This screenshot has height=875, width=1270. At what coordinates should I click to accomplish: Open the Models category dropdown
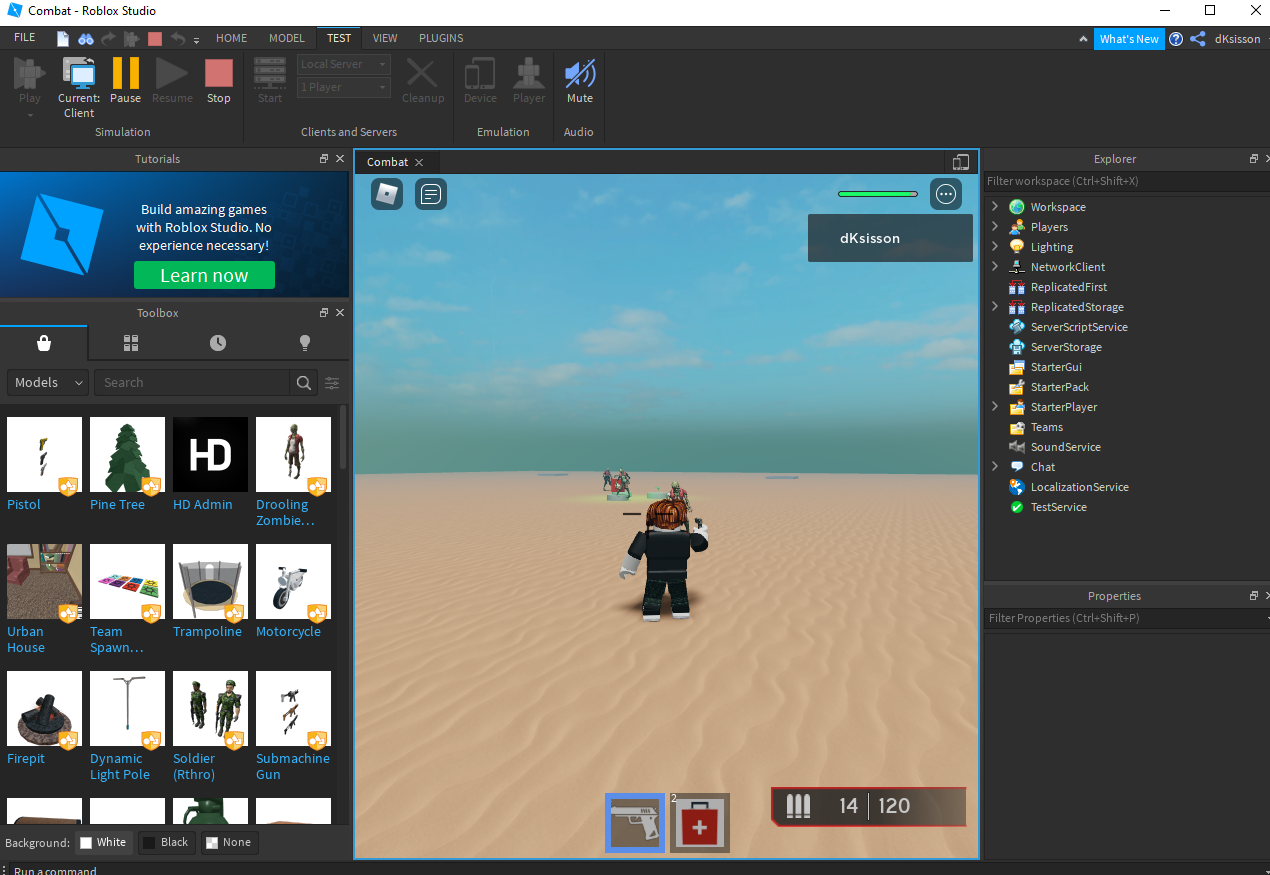(x=48, y=383)
